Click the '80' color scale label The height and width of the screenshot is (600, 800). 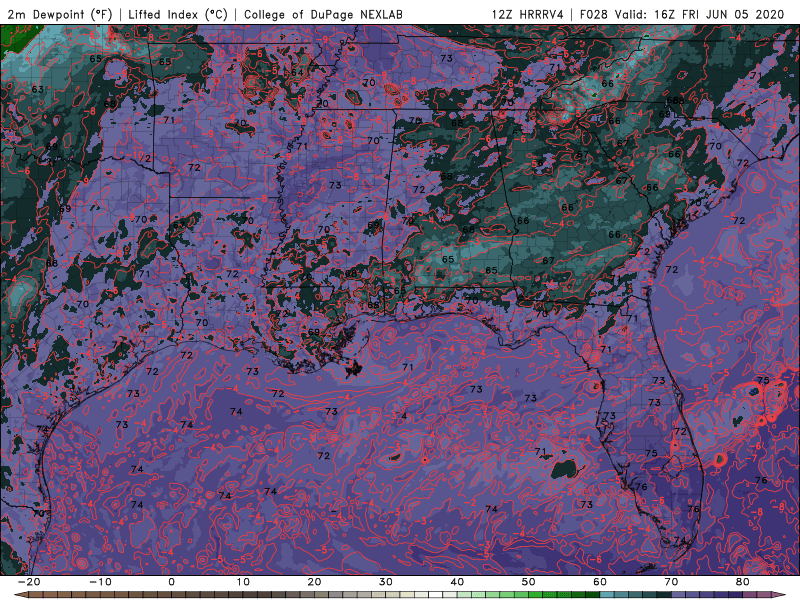(x=743, y=582)
